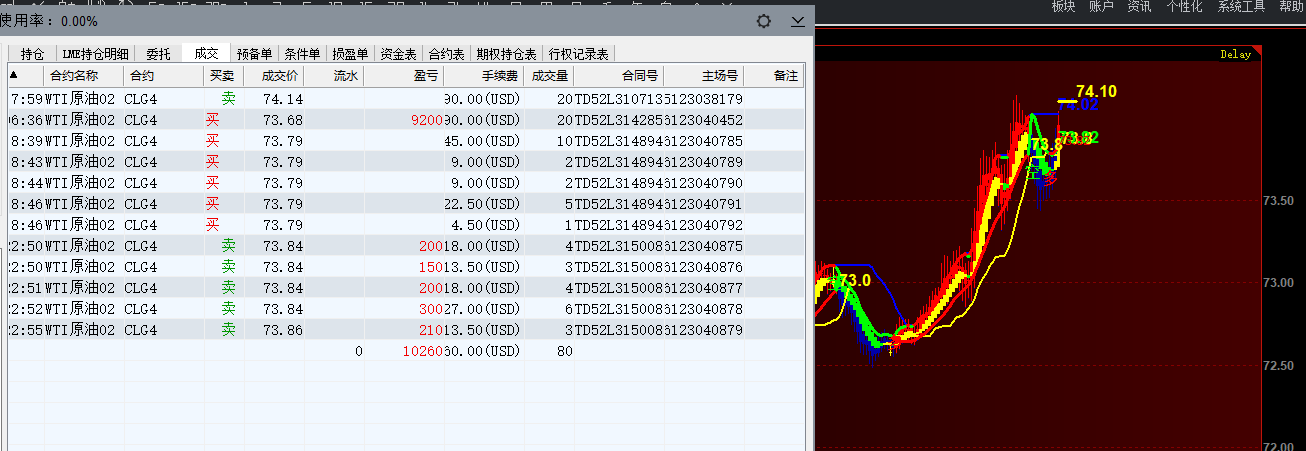Collapse the trade panel with the down-arrow icon
This screenshot has width=1306, height=451.
797,20
